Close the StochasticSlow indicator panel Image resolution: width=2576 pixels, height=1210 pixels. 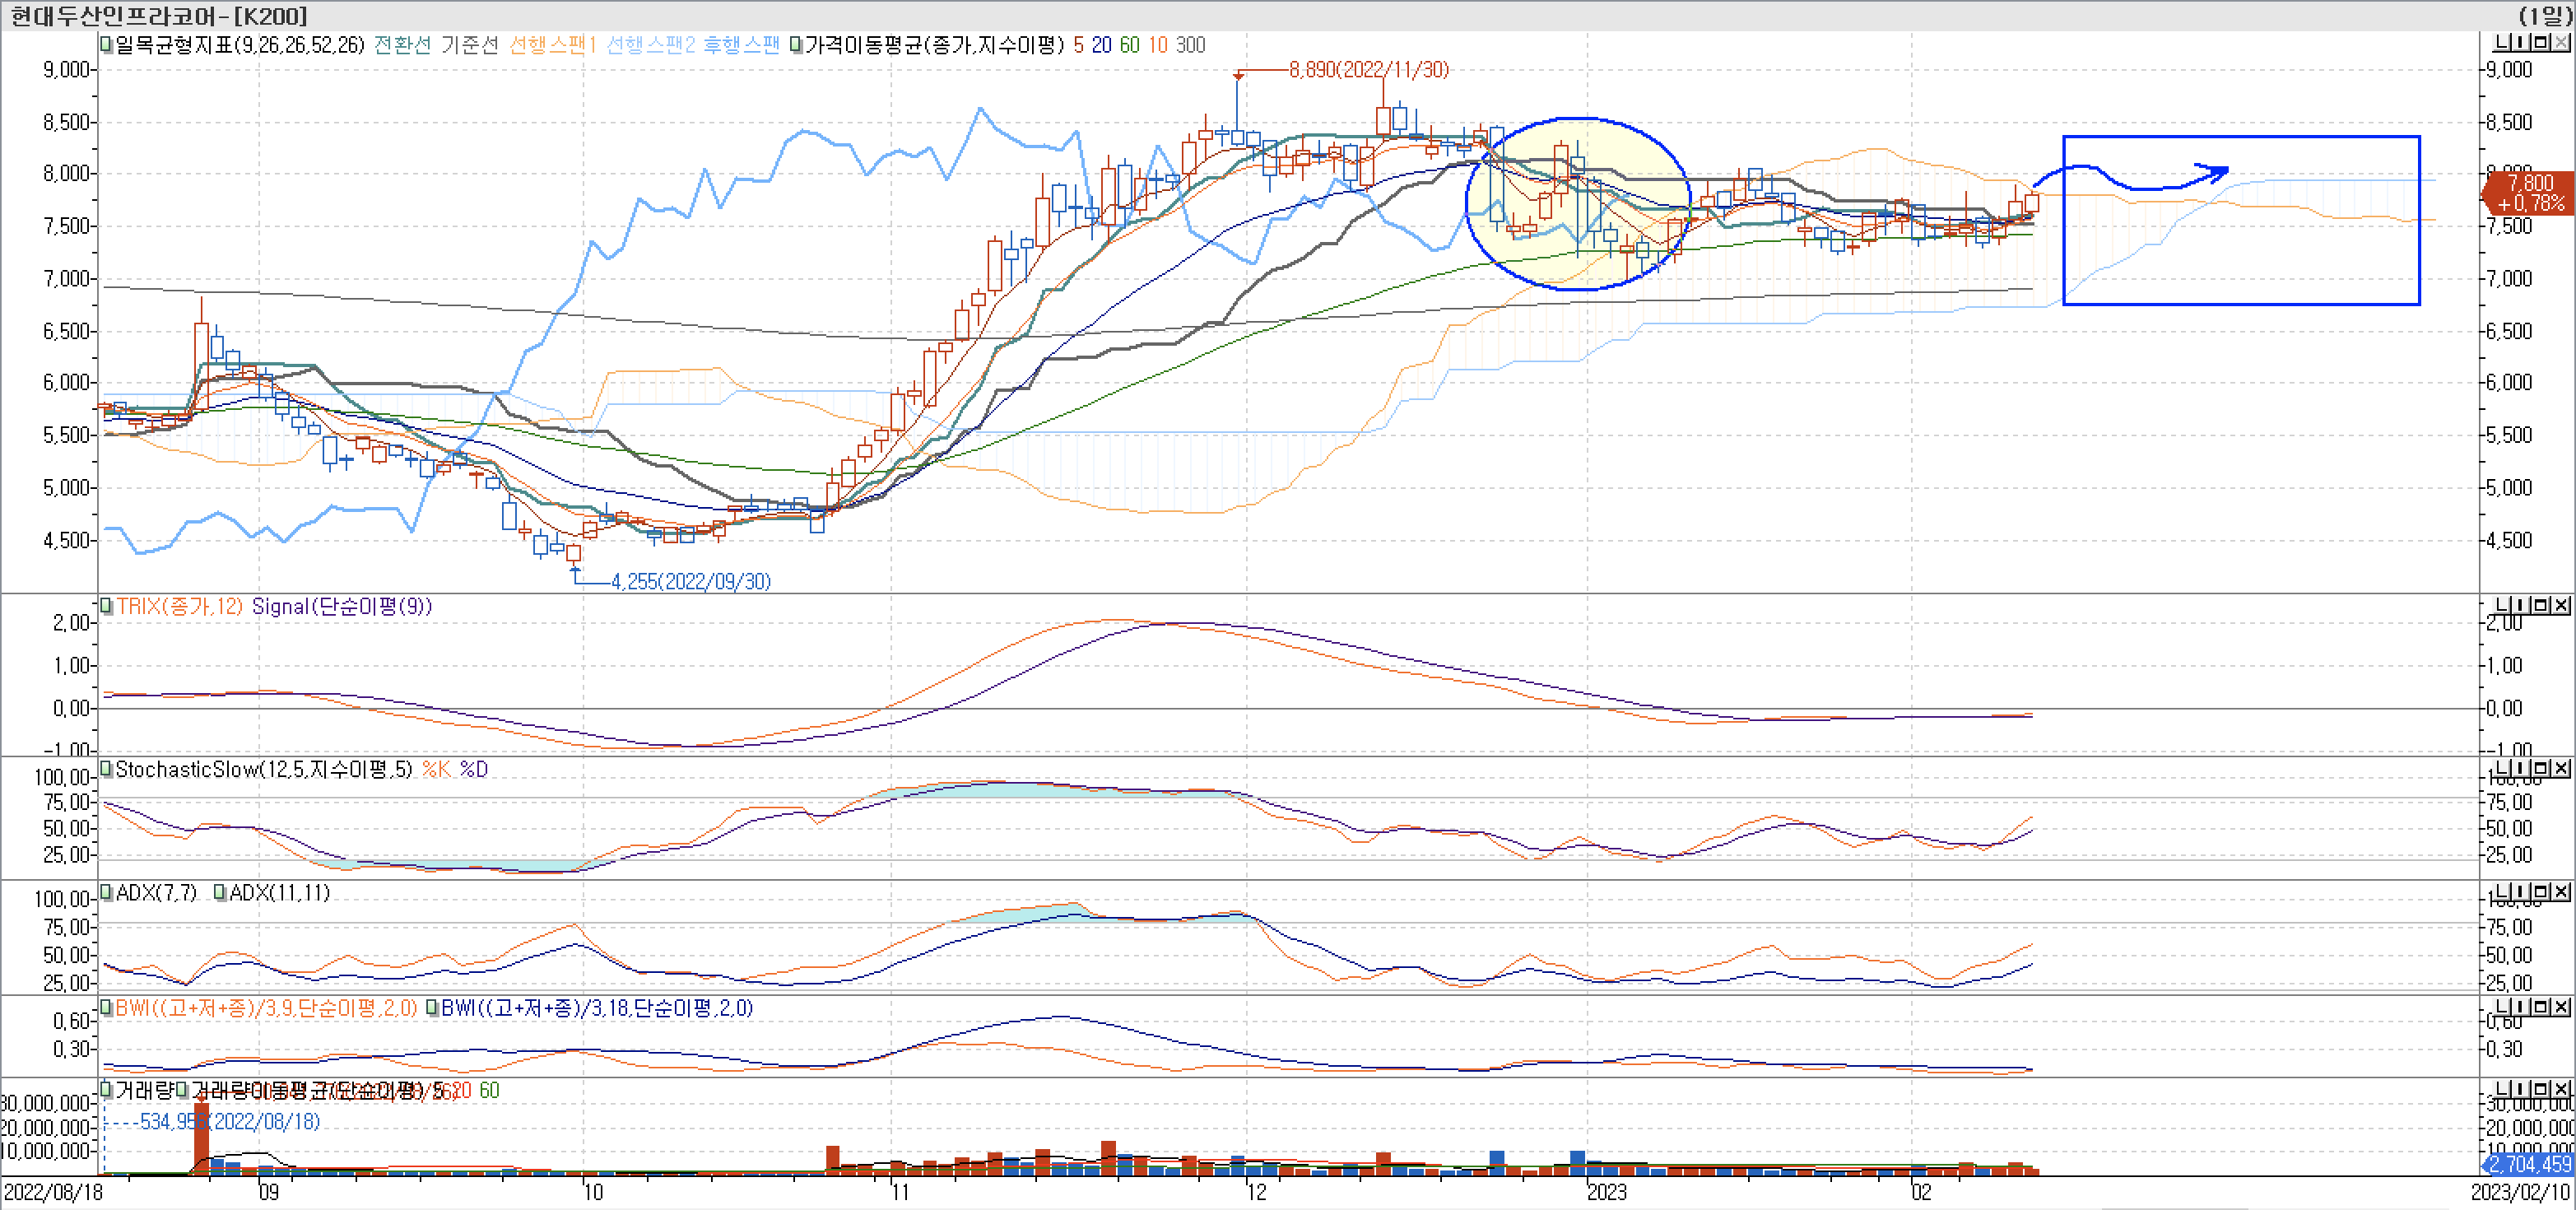point(2560,768)
